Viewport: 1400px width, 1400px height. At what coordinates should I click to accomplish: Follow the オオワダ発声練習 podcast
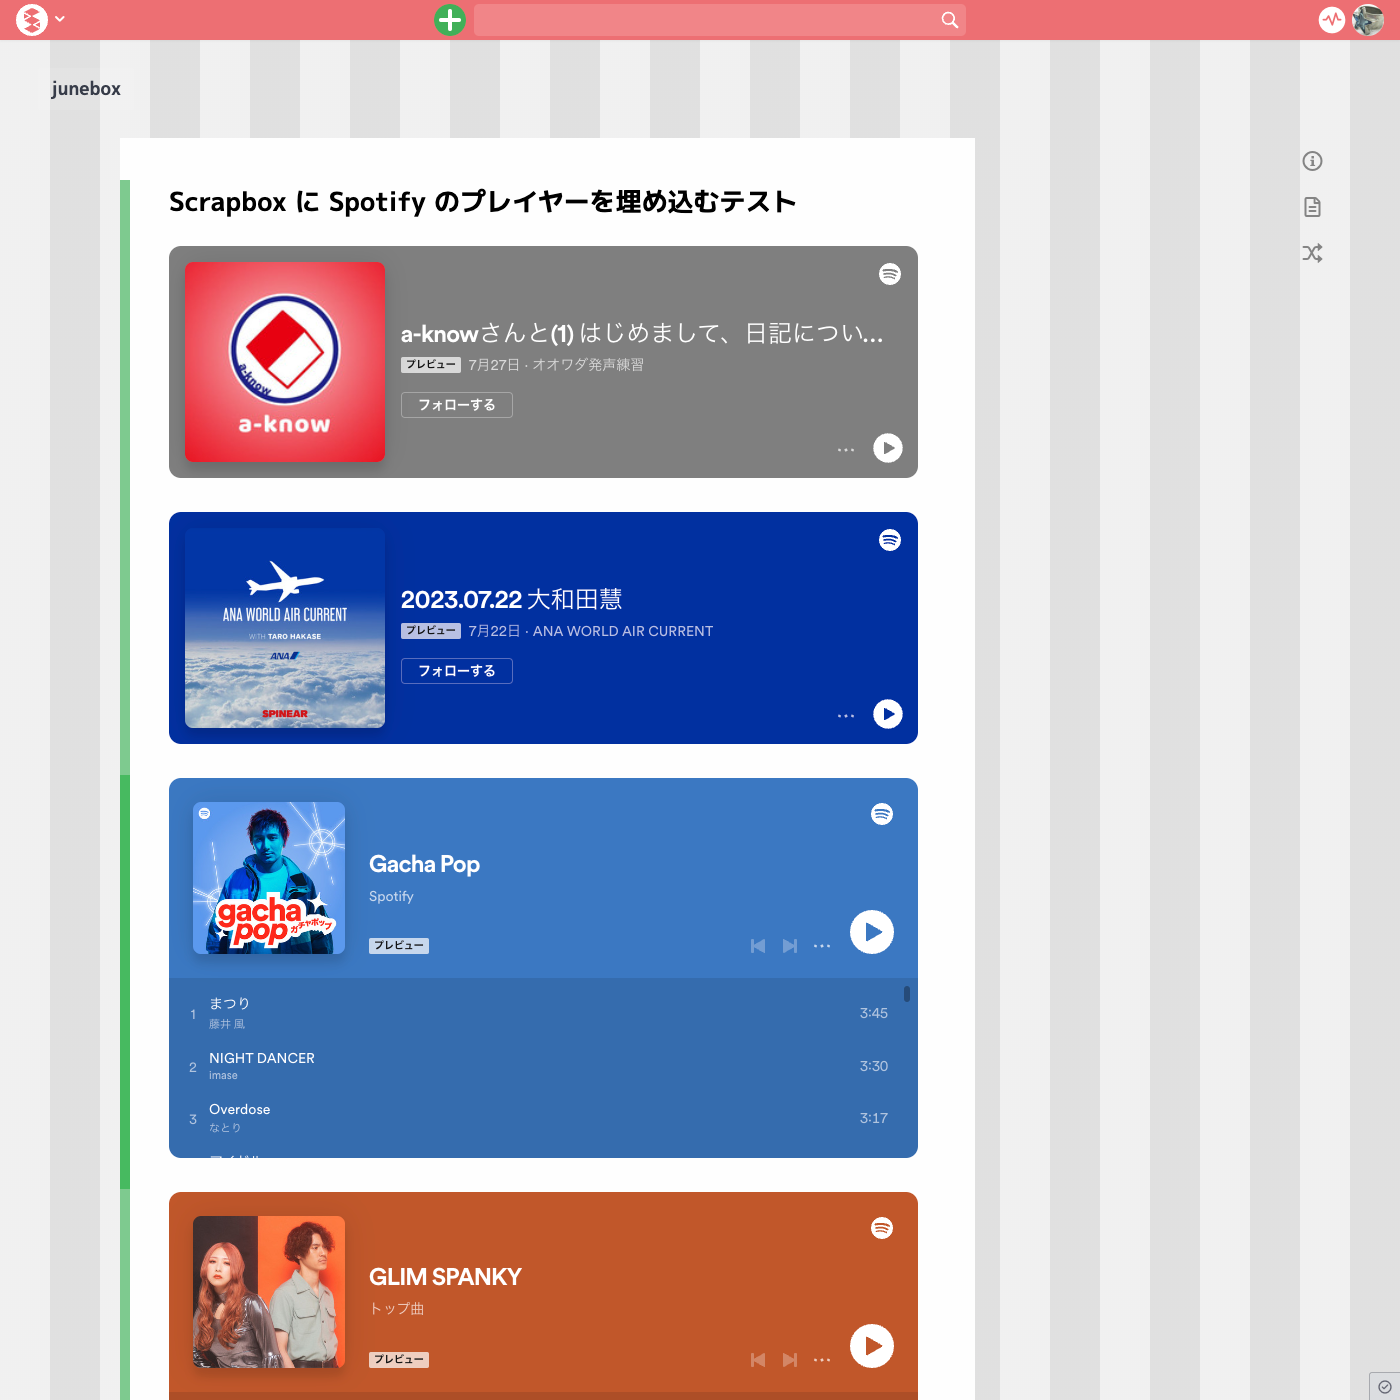coord(457,405)
